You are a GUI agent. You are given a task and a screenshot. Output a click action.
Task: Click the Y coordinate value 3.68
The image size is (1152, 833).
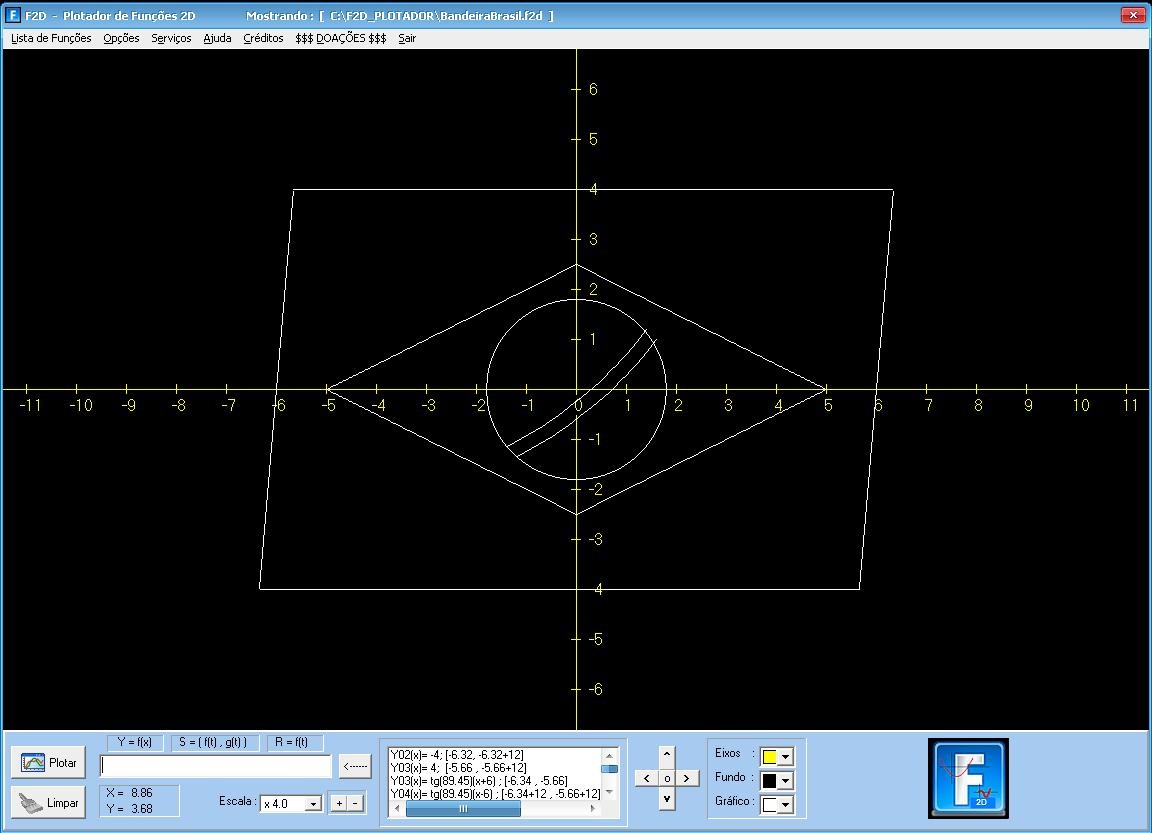(x=142, y=809)
